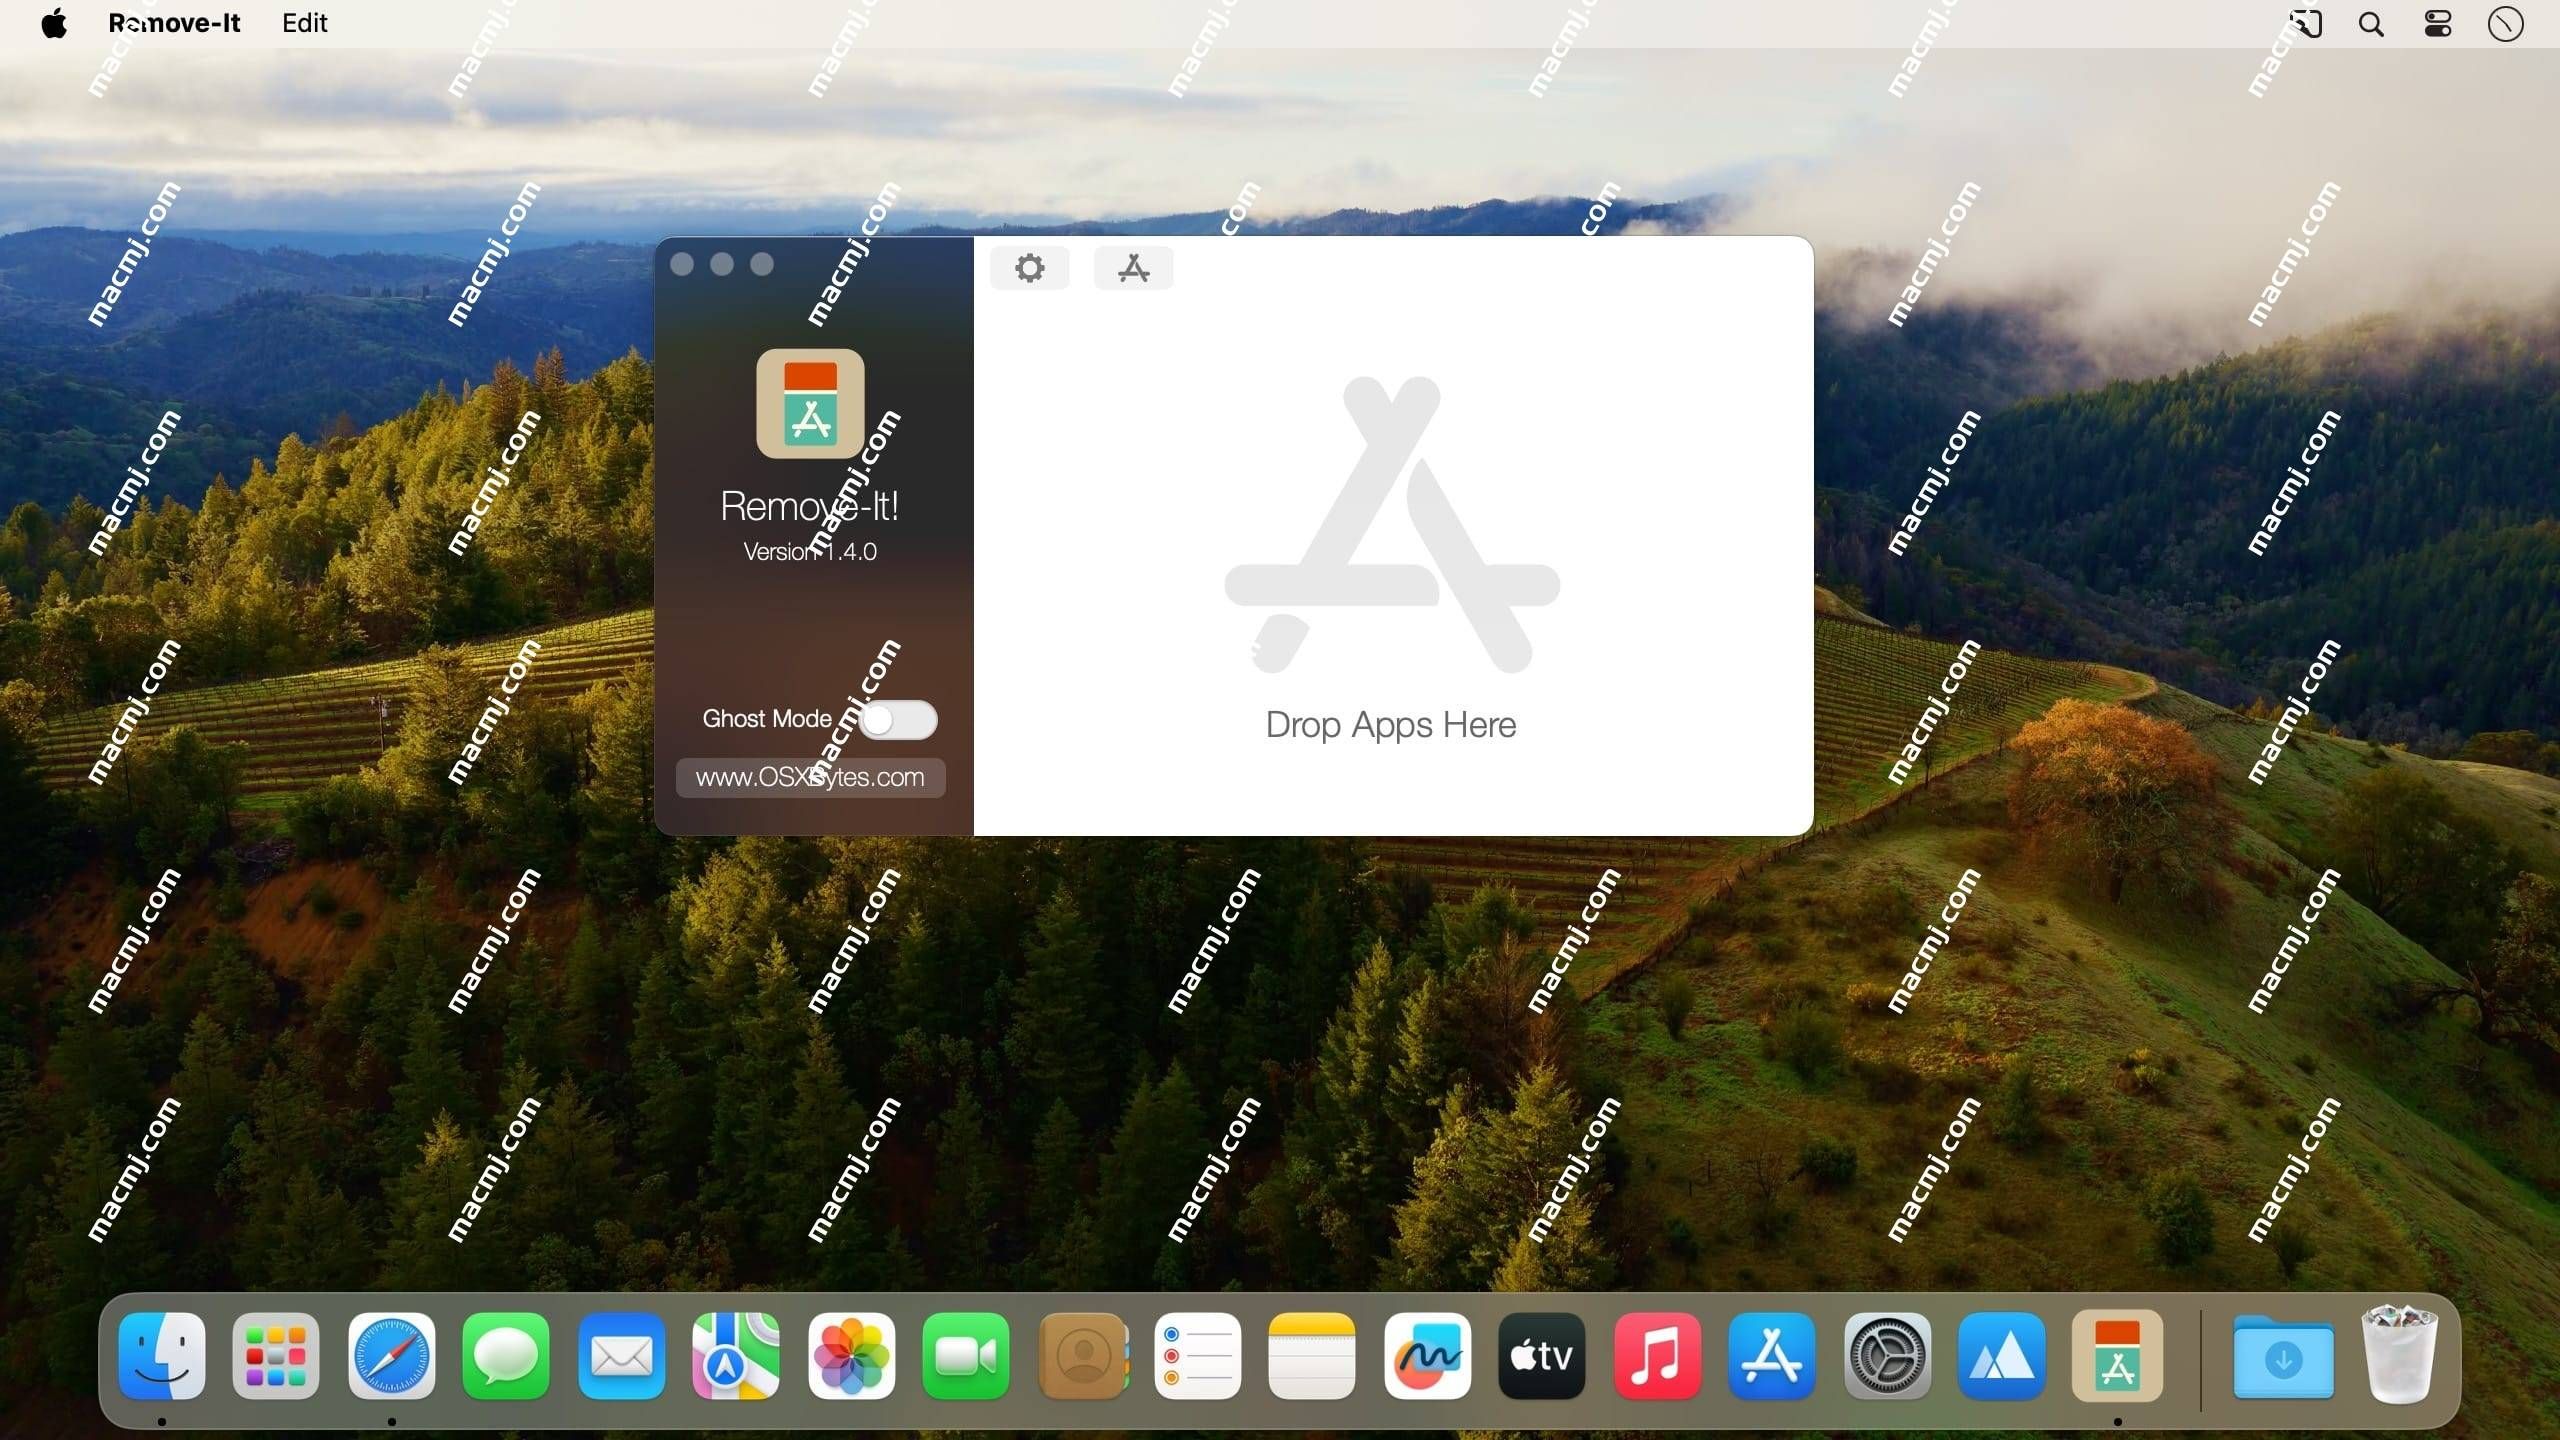Minimize the Remove-It window

coord(722,264)
